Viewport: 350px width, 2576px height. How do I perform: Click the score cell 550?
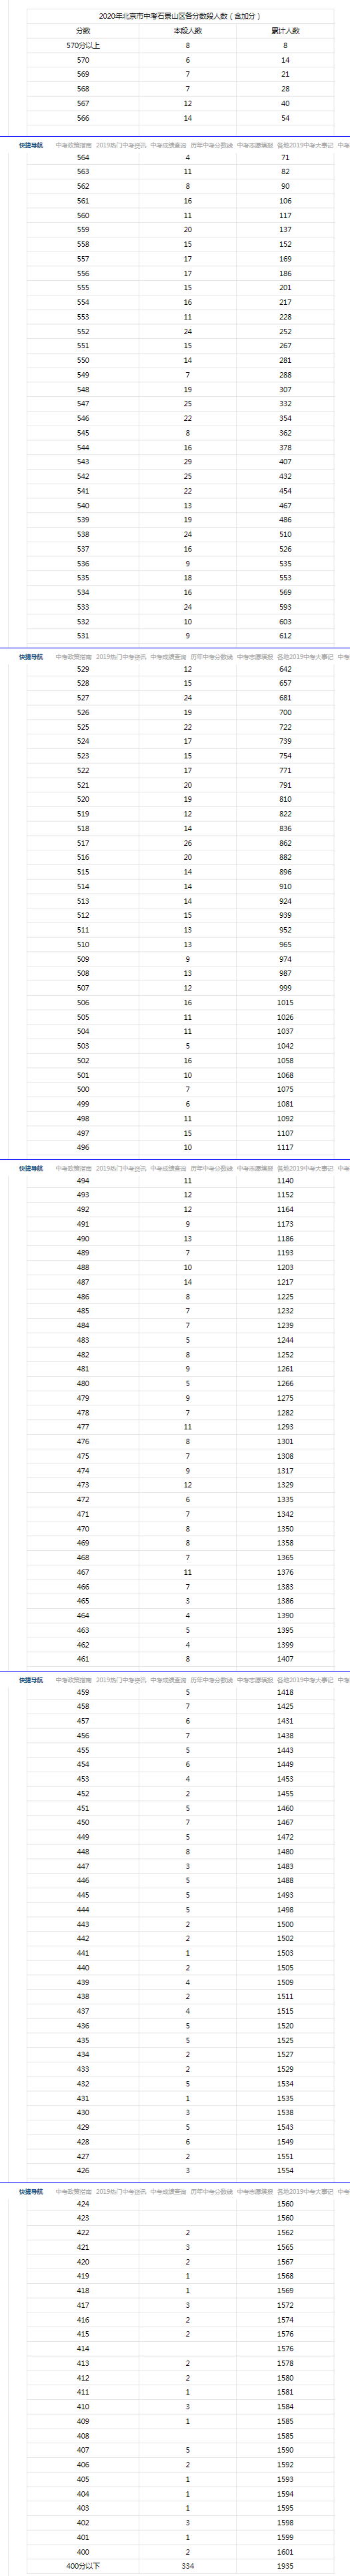pos(83,361)
